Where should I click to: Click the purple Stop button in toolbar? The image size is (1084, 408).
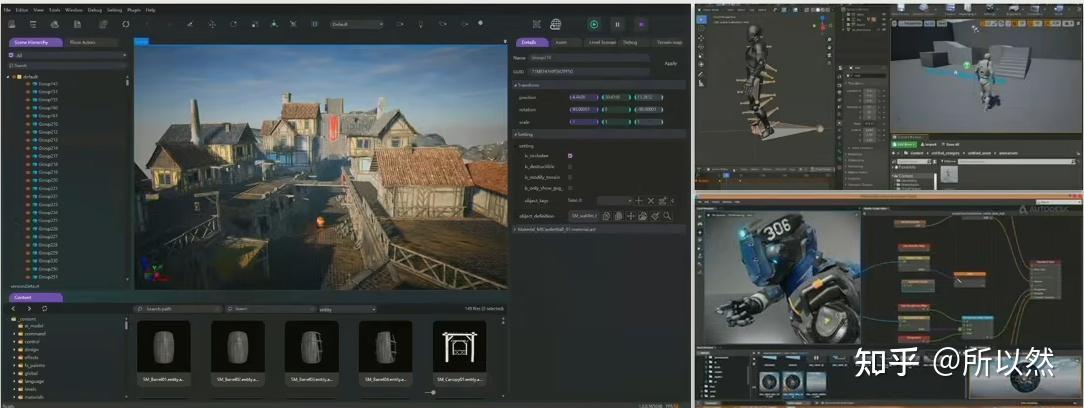click(641, 24)
